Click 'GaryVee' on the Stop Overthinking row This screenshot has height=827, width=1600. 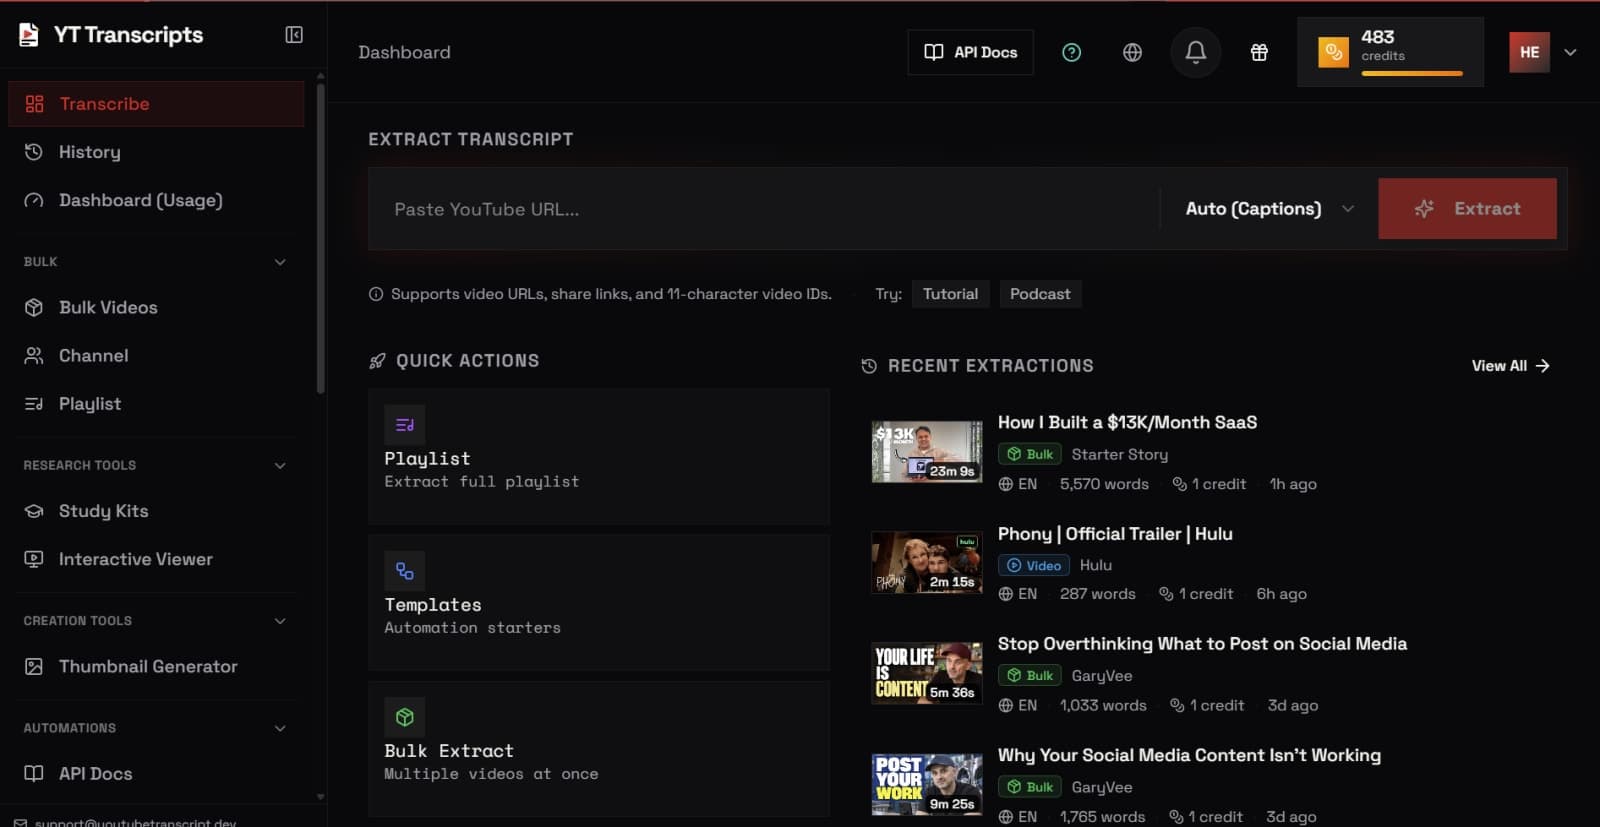coord(1102,676)
